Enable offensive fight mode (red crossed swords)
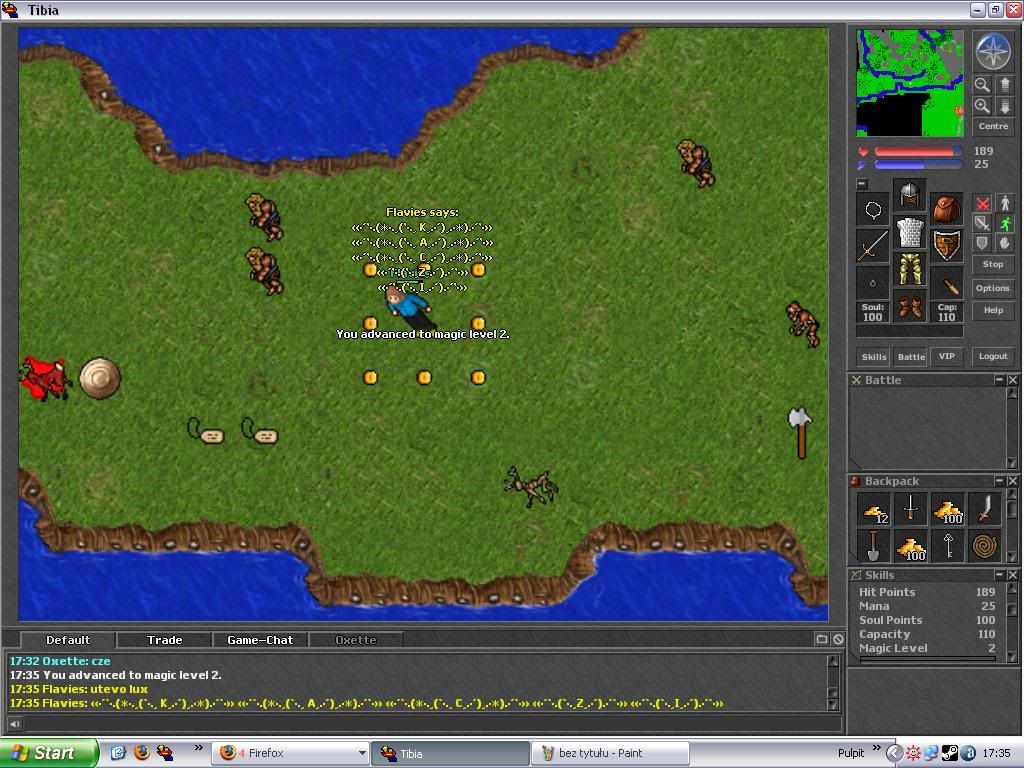Screen dimensions: 1024x768 pos(982,204)
